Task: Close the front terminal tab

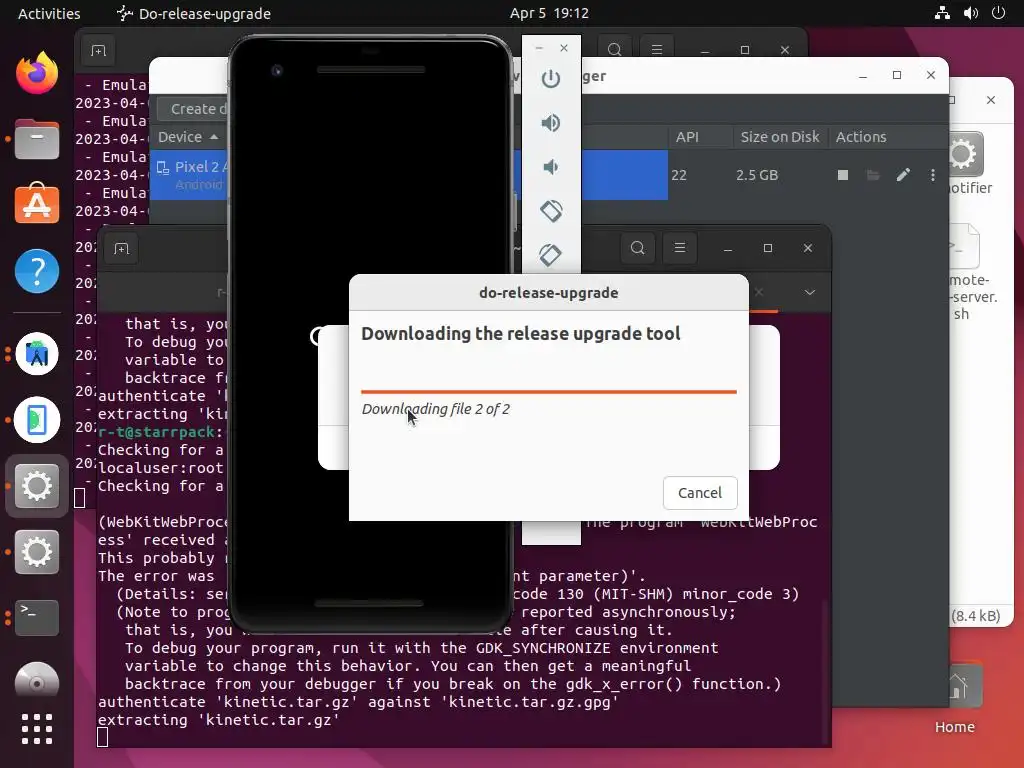Action: [x=758, y=292]
